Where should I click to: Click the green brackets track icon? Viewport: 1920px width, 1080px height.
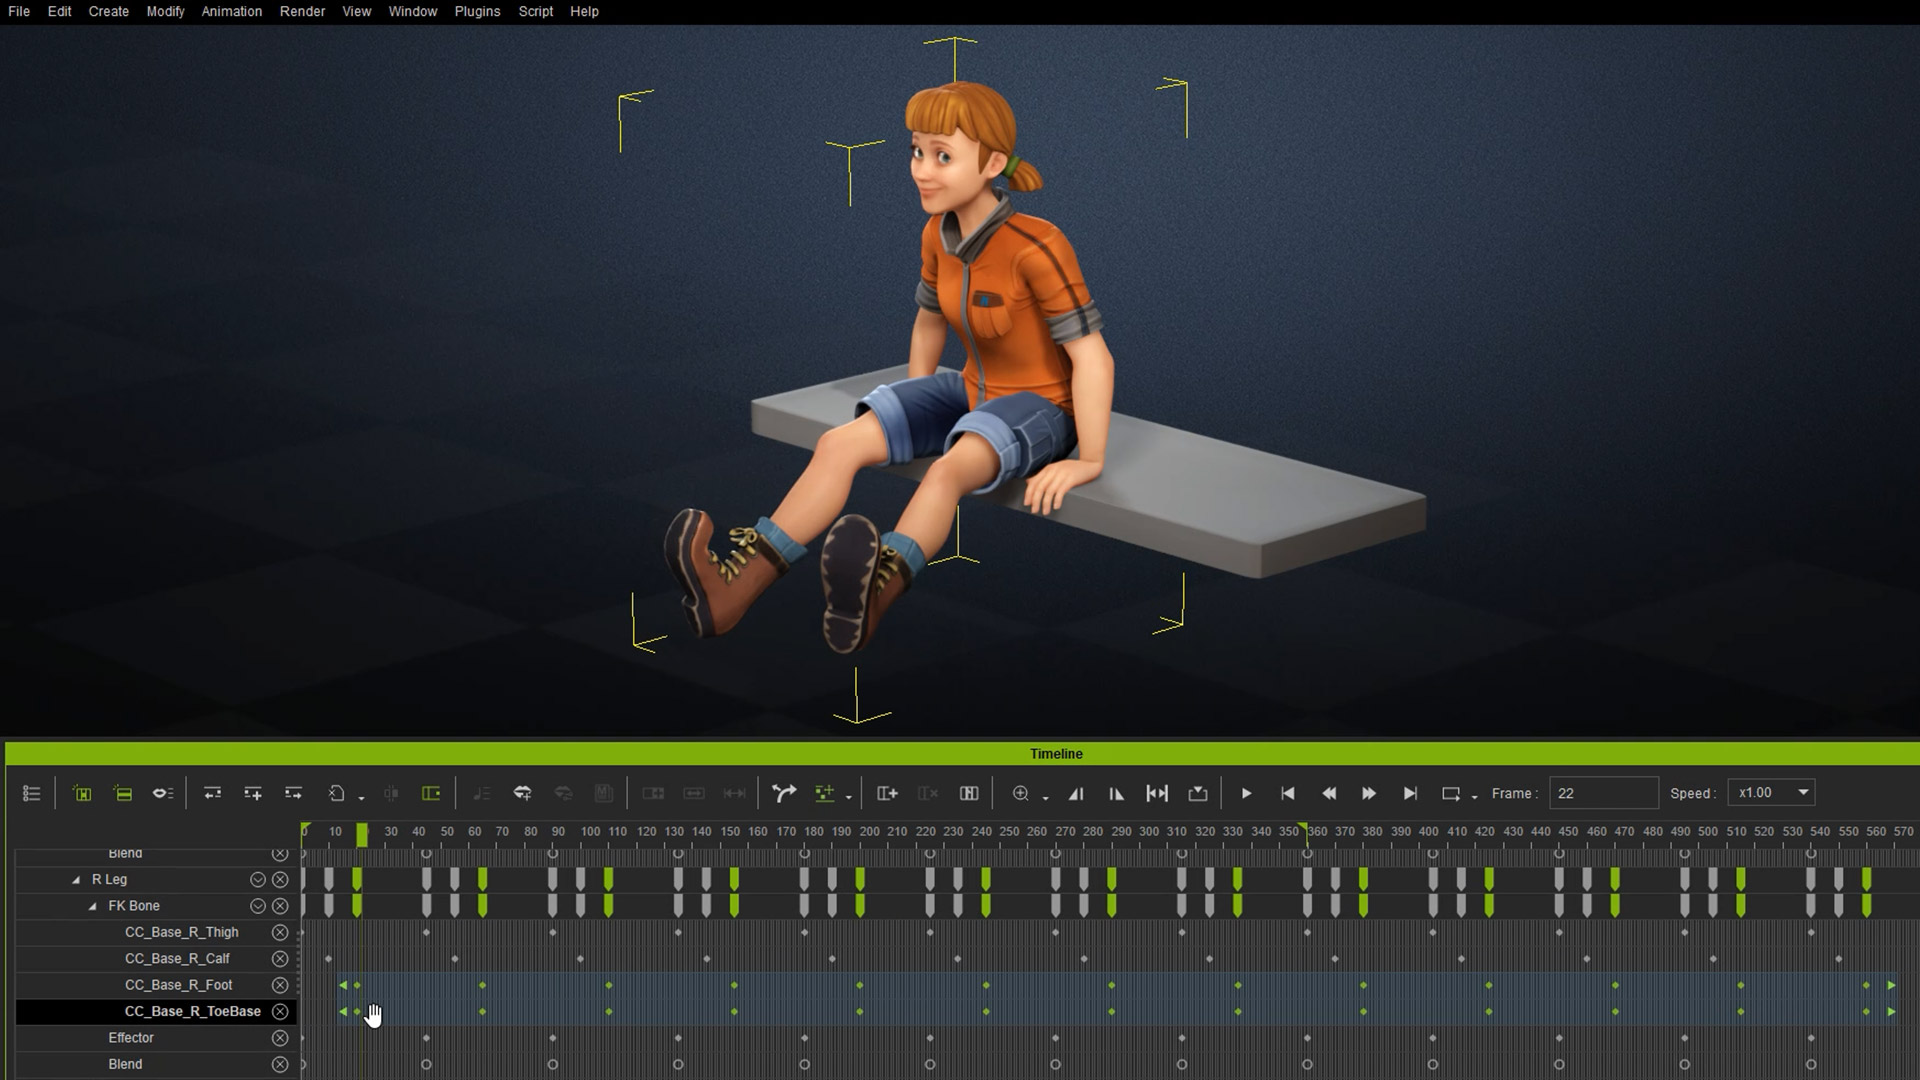[x=82, y=793]
